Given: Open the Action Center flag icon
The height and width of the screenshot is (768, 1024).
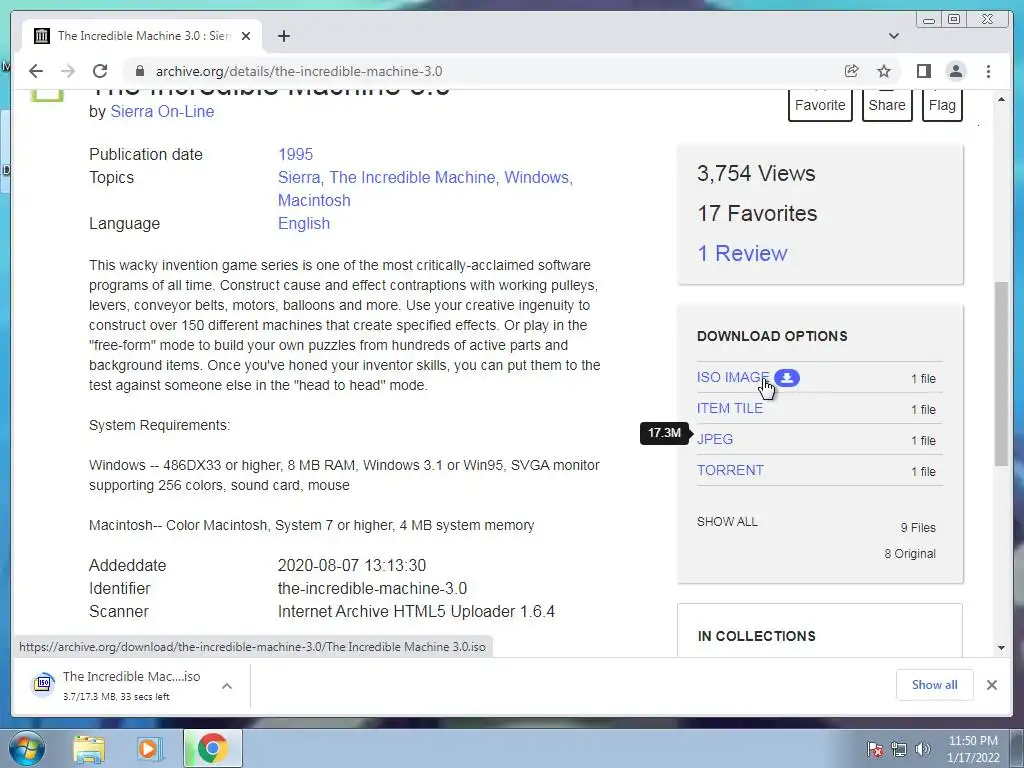Looking at the screenshot, I should click(875, 749).
